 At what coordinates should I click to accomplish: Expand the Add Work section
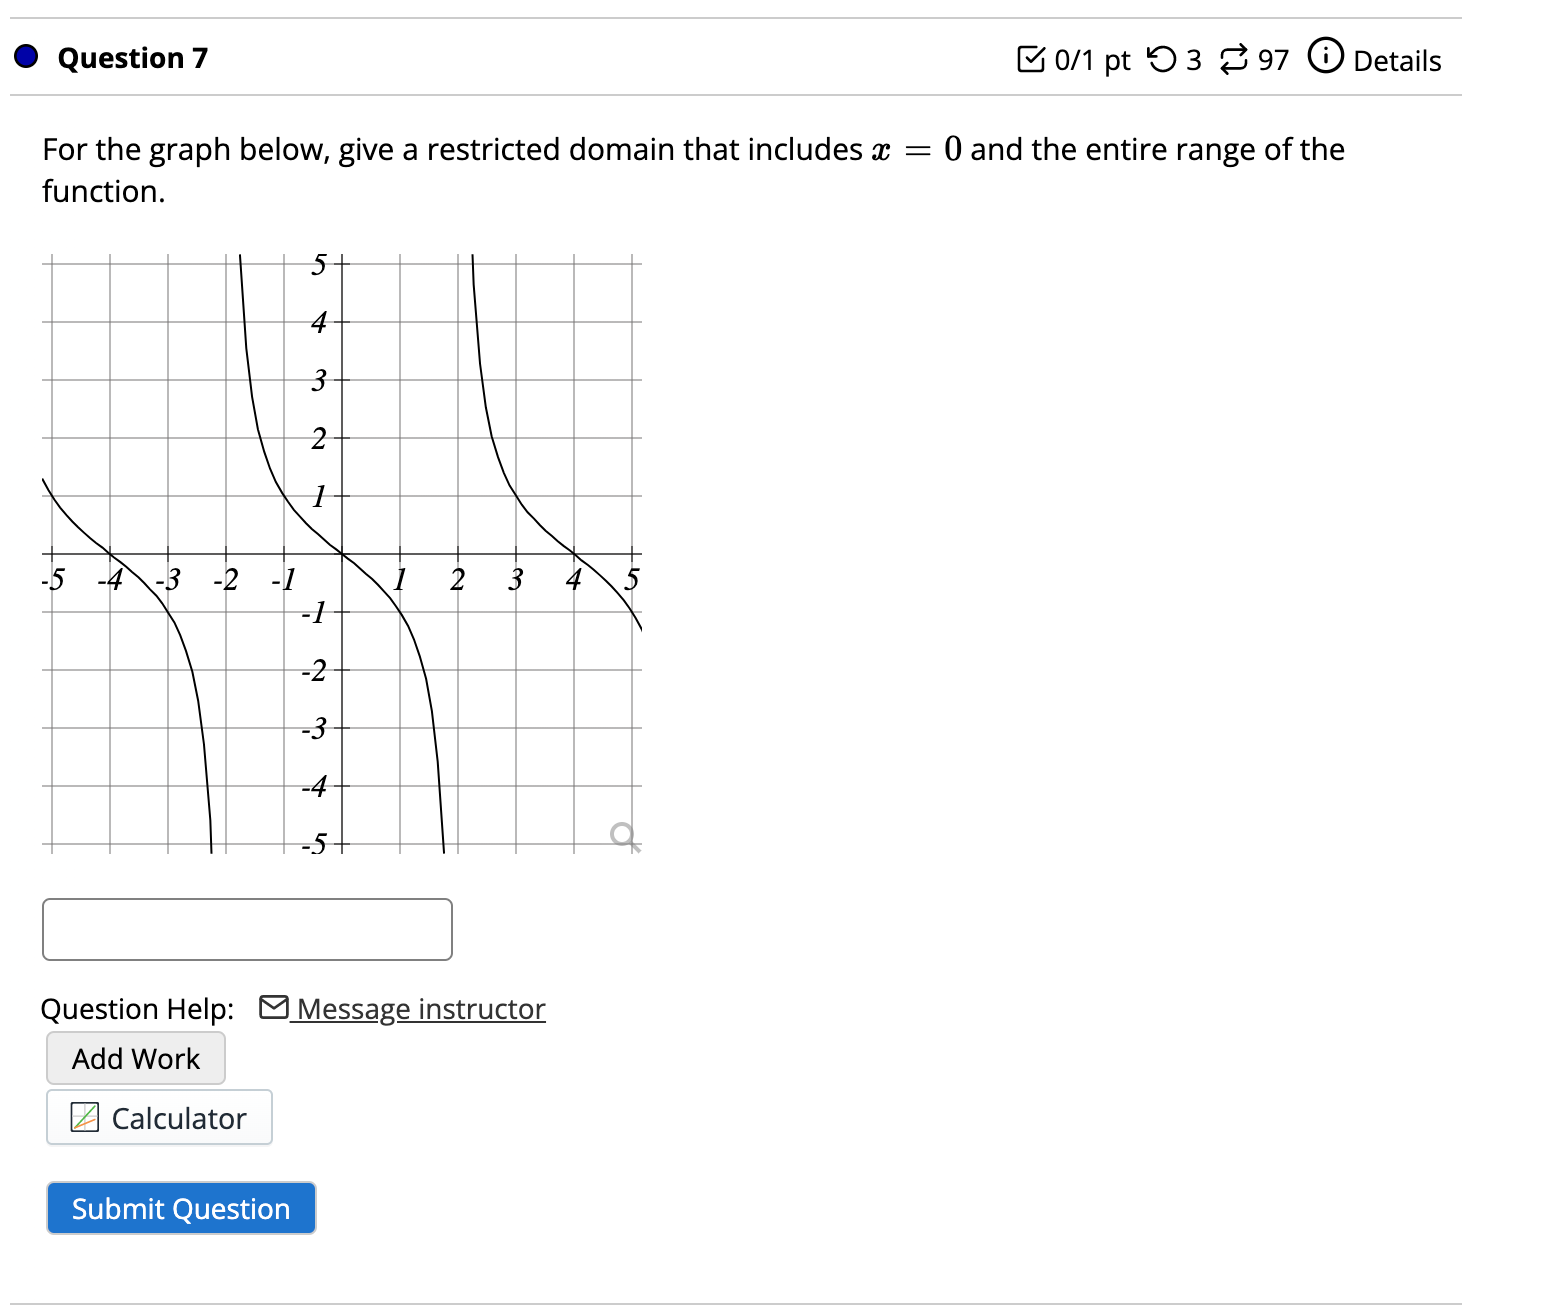point(135,1057)
